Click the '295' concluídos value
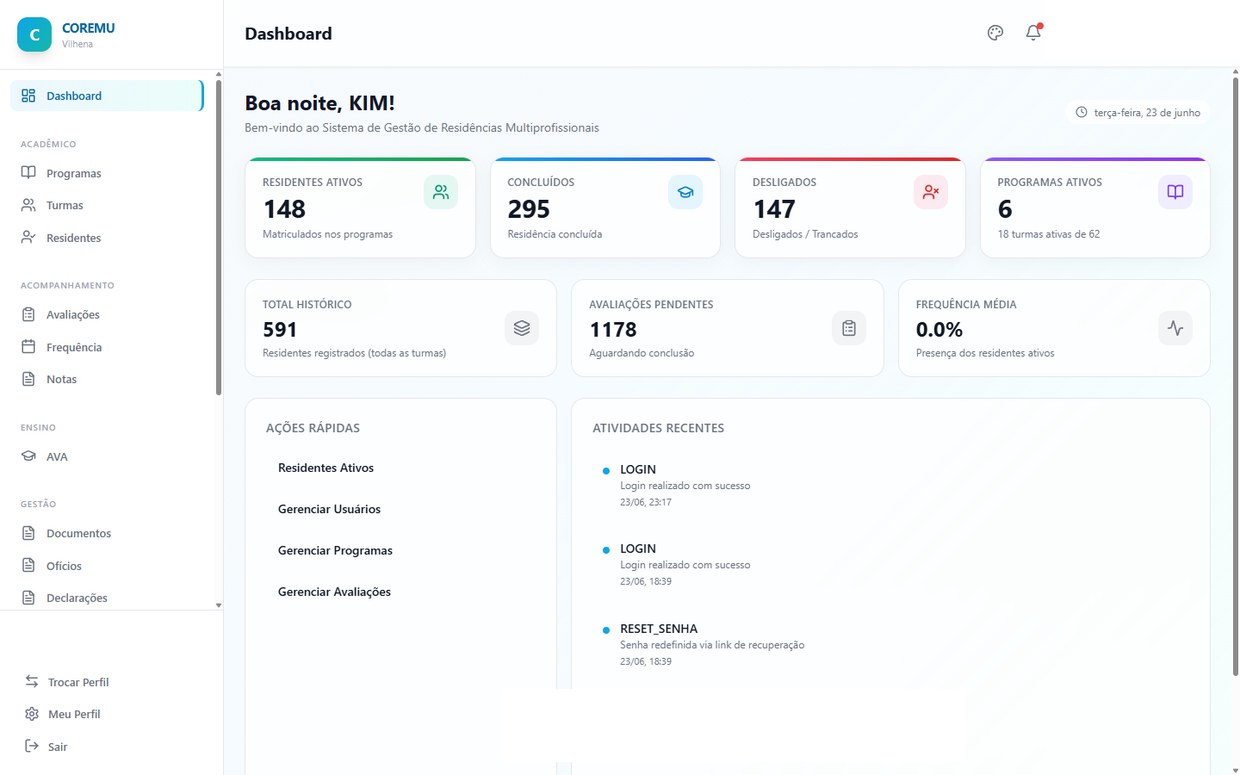Image resolution: width=1240 pixels, height=775 pixels. 529,209
